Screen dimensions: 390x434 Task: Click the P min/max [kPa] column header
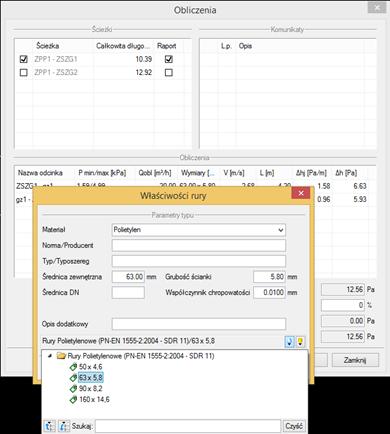coord(102,173)
